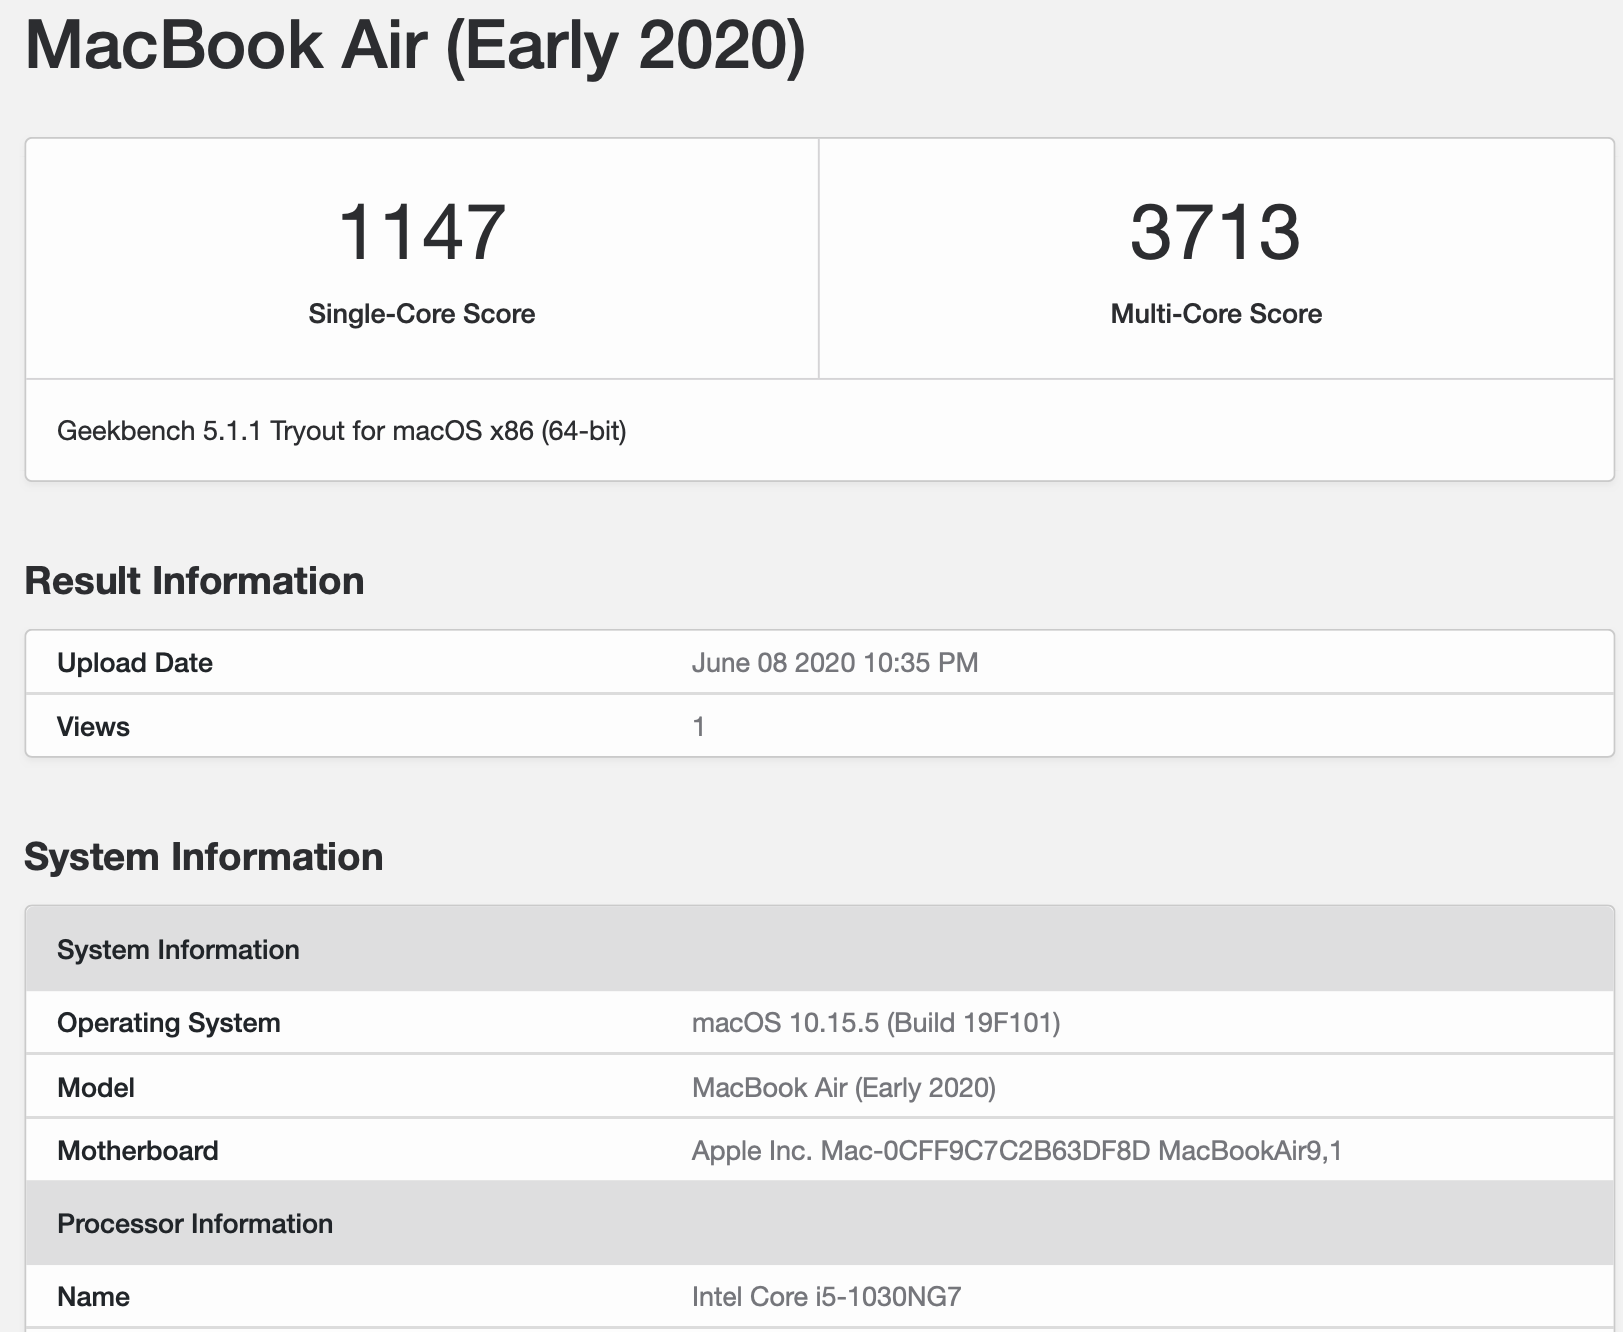Click the Processor Information table header
Screen dimensions: 1623x1332
point(195,1224)
